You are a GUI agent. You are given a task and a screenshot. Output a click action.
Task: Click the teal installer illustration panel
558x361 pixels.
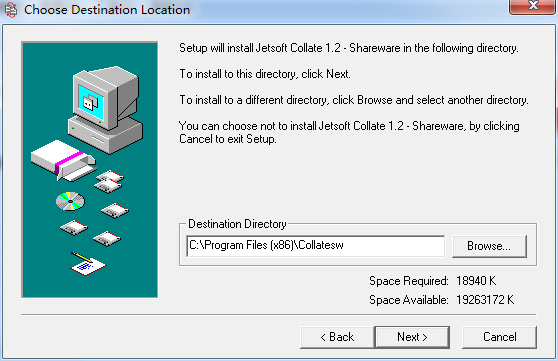(89, 169)
